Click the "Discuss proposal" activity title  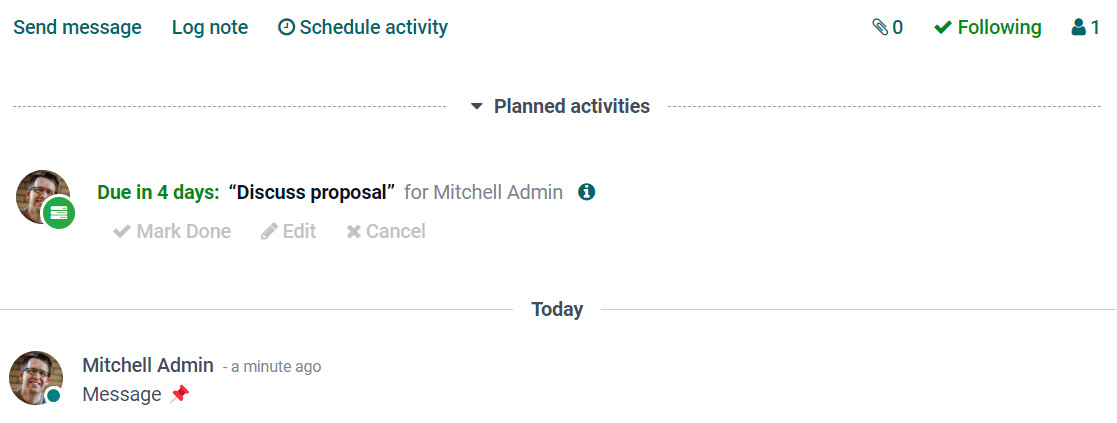312,192
